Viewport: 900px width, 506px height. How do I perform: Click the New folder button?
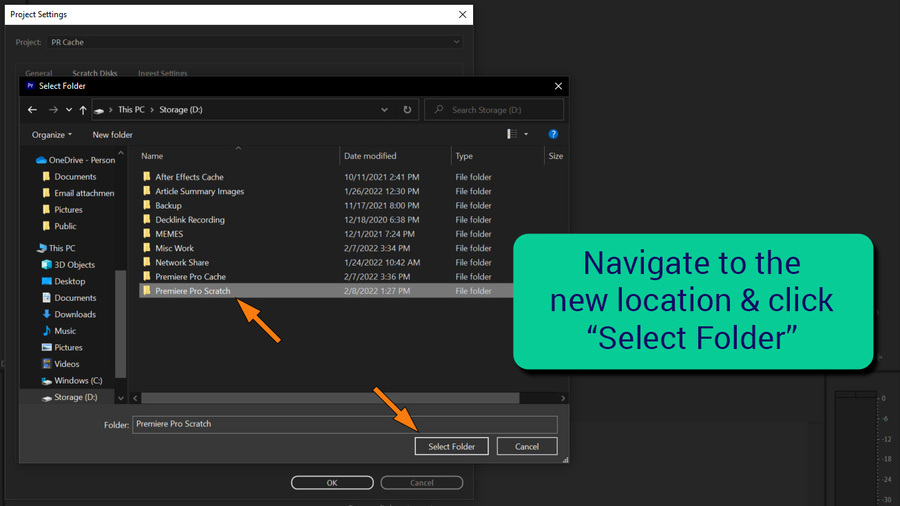pyautogui.click(x=112, y=135)
